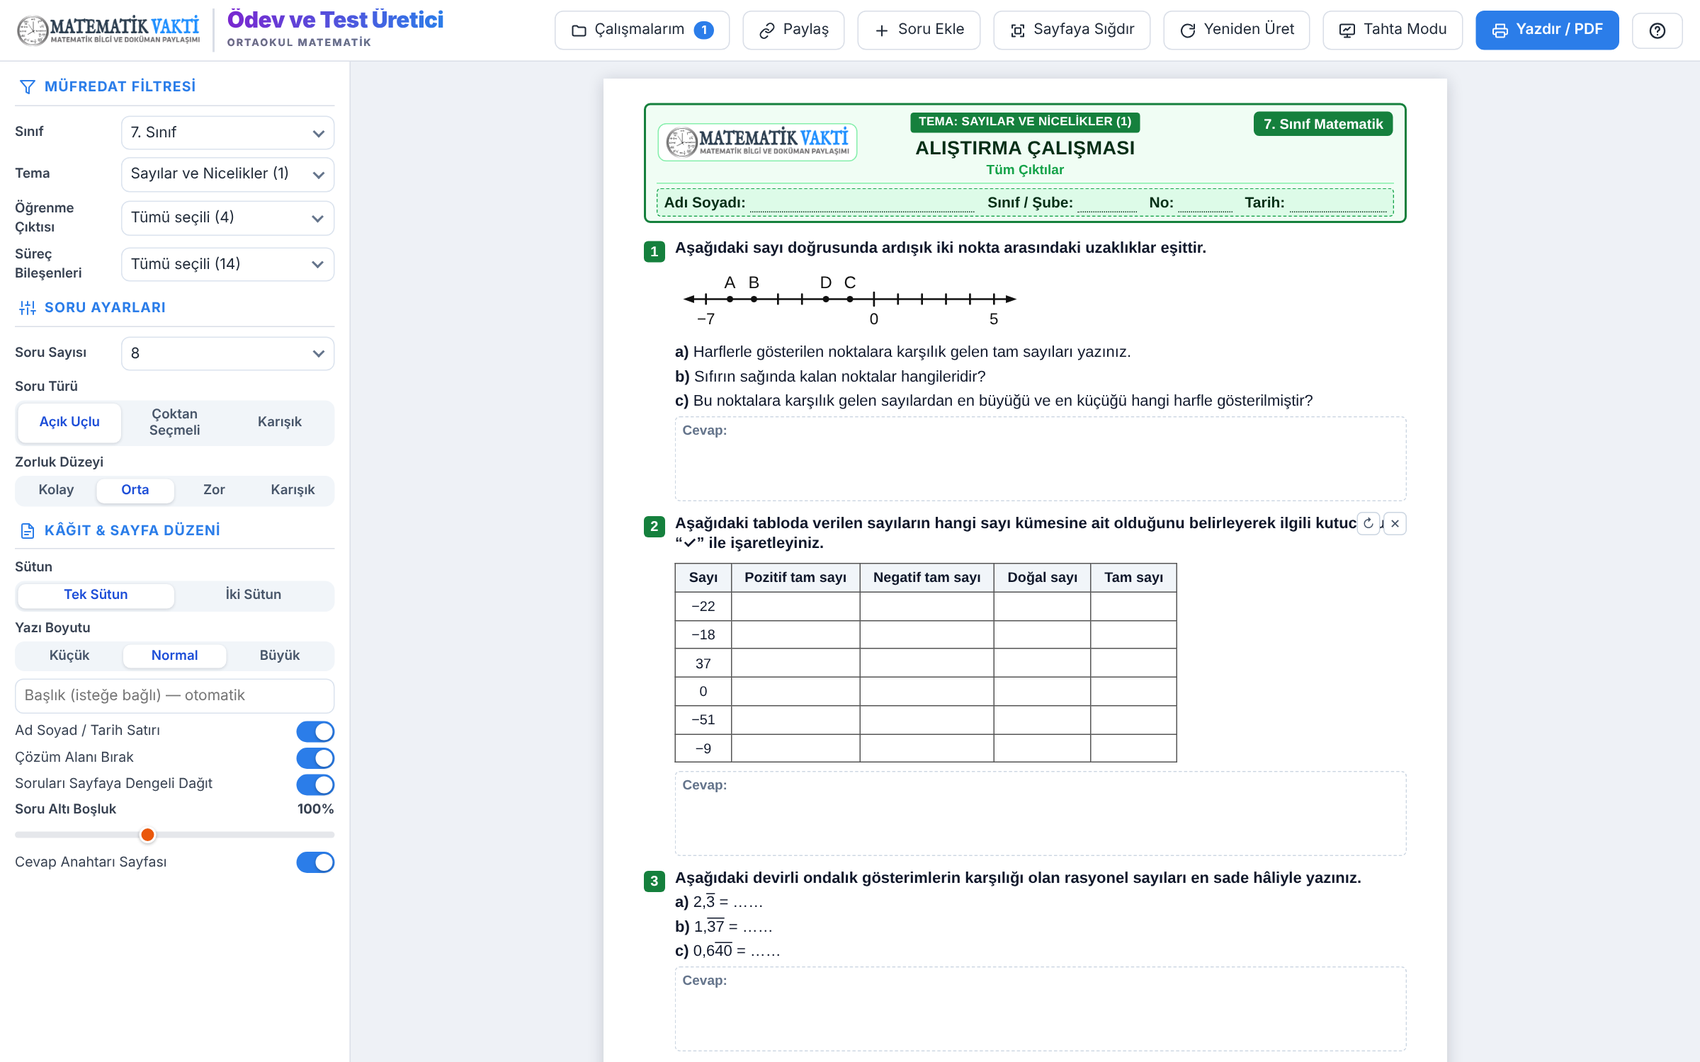1700x1062 pixels.
Task: Click Sayfaya Sığdır fit-to-page button
Action: 1071,30
